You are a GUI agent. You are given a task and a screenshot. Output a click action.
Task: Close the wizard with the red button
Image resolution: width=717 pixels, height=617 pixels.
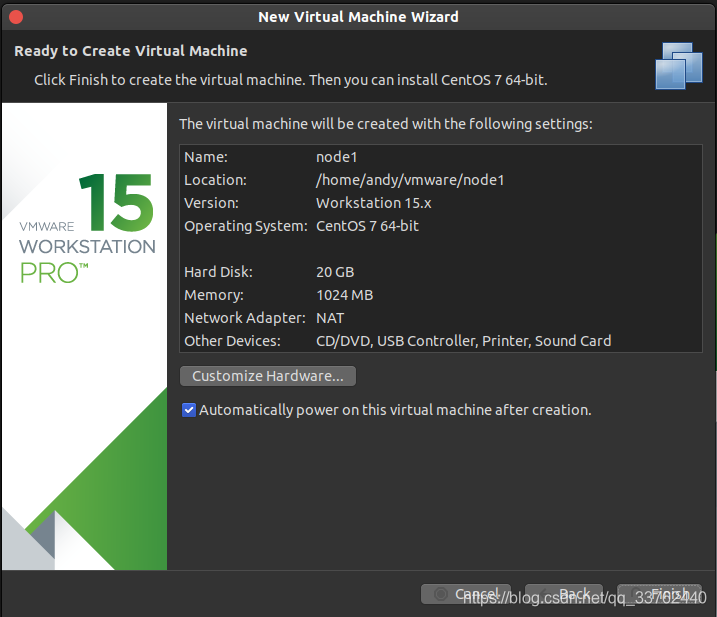click(16, 17)
